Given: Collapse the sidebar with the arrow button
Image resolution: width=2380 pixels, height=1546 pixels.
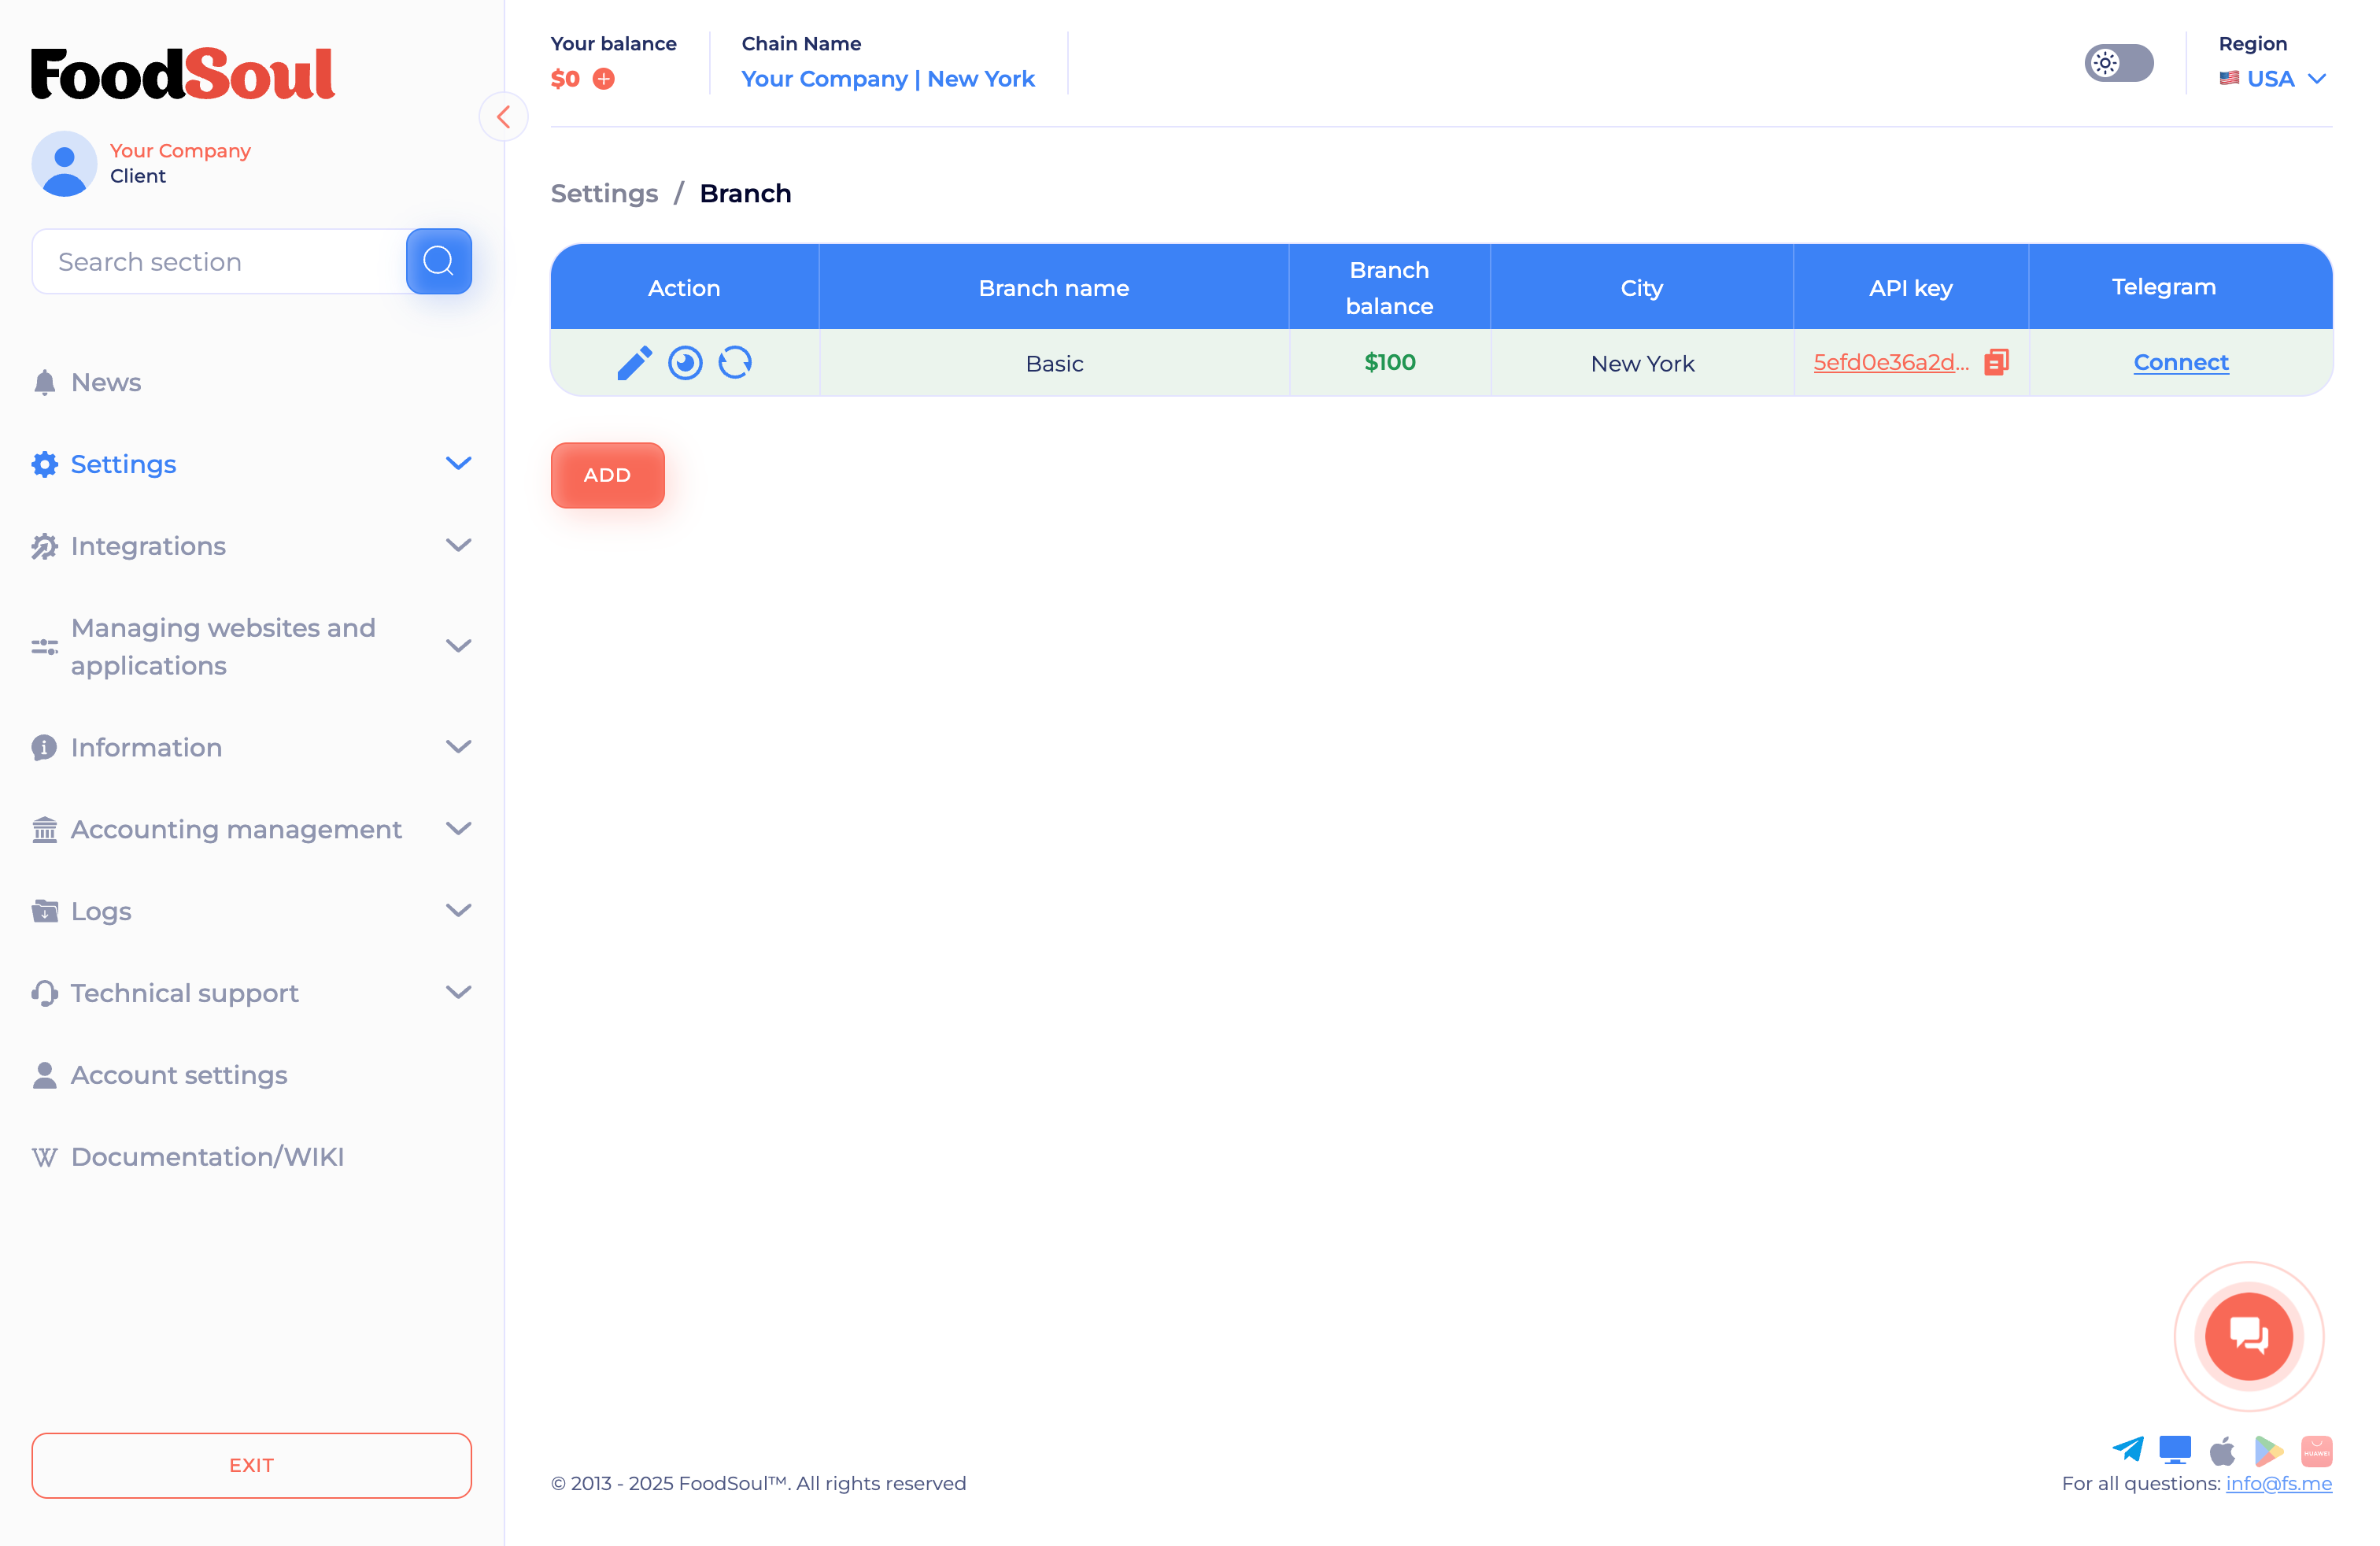Looking at the screenshot, I should pyautogui.click(x=504, y=118).
